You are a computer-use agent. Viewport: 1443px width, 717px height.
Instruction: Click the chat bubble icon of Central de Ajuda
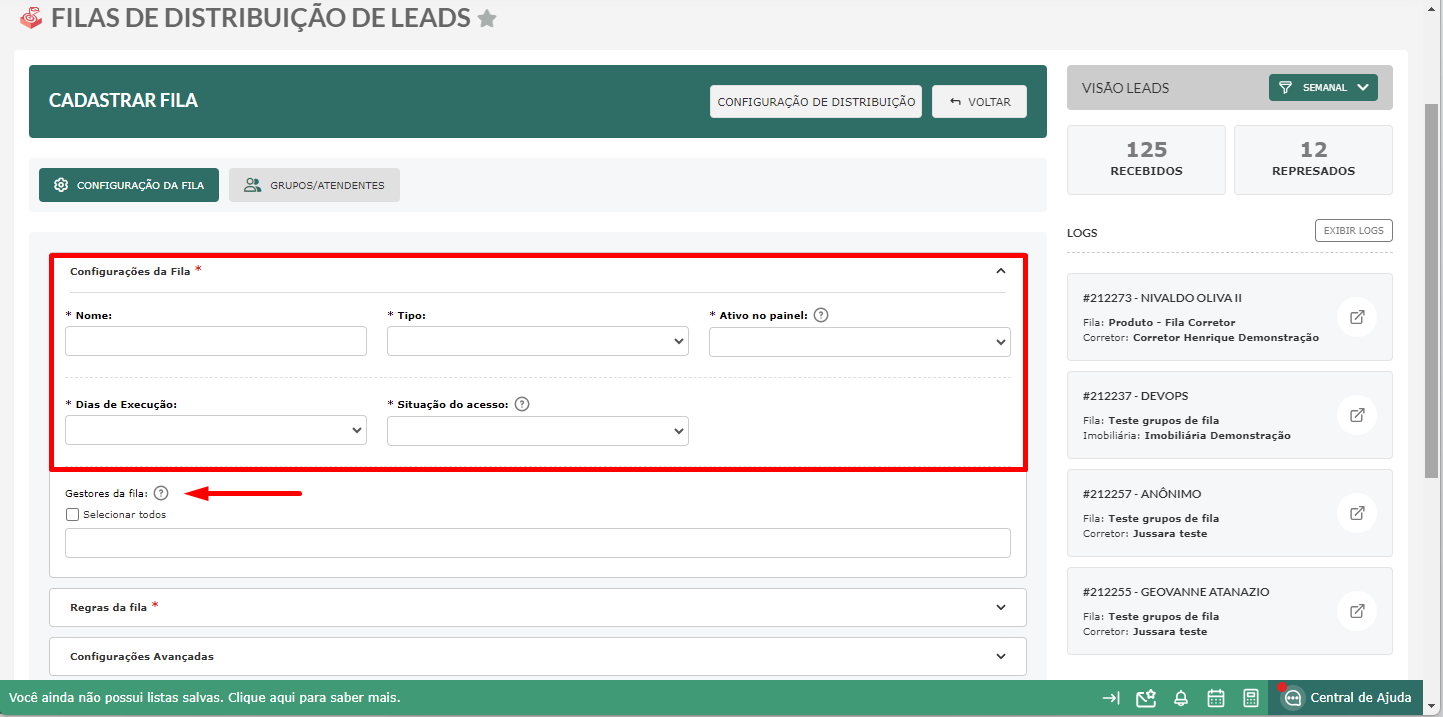pyautogui.click(x=1292, y=698)
